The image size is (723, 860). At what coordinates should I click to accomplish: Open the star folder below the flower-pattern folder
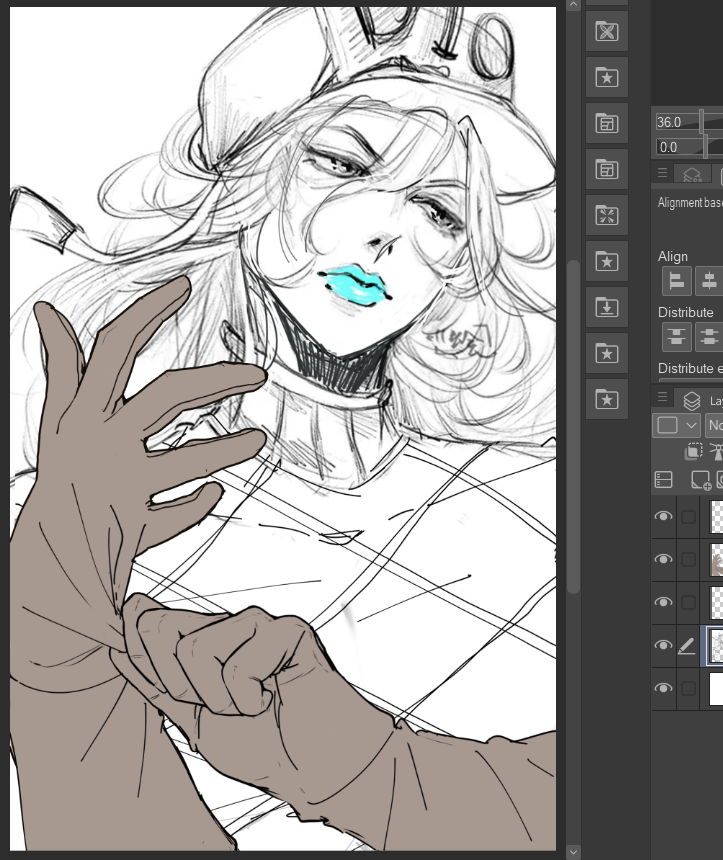[607, 77]
